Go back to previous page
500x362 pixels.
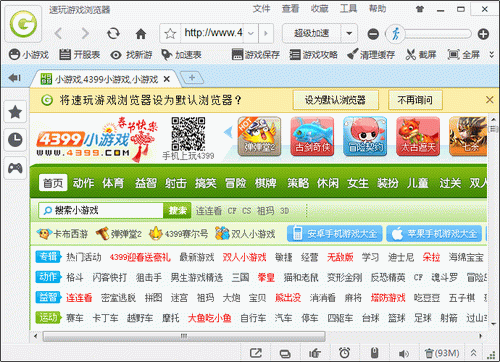point(59,33)
